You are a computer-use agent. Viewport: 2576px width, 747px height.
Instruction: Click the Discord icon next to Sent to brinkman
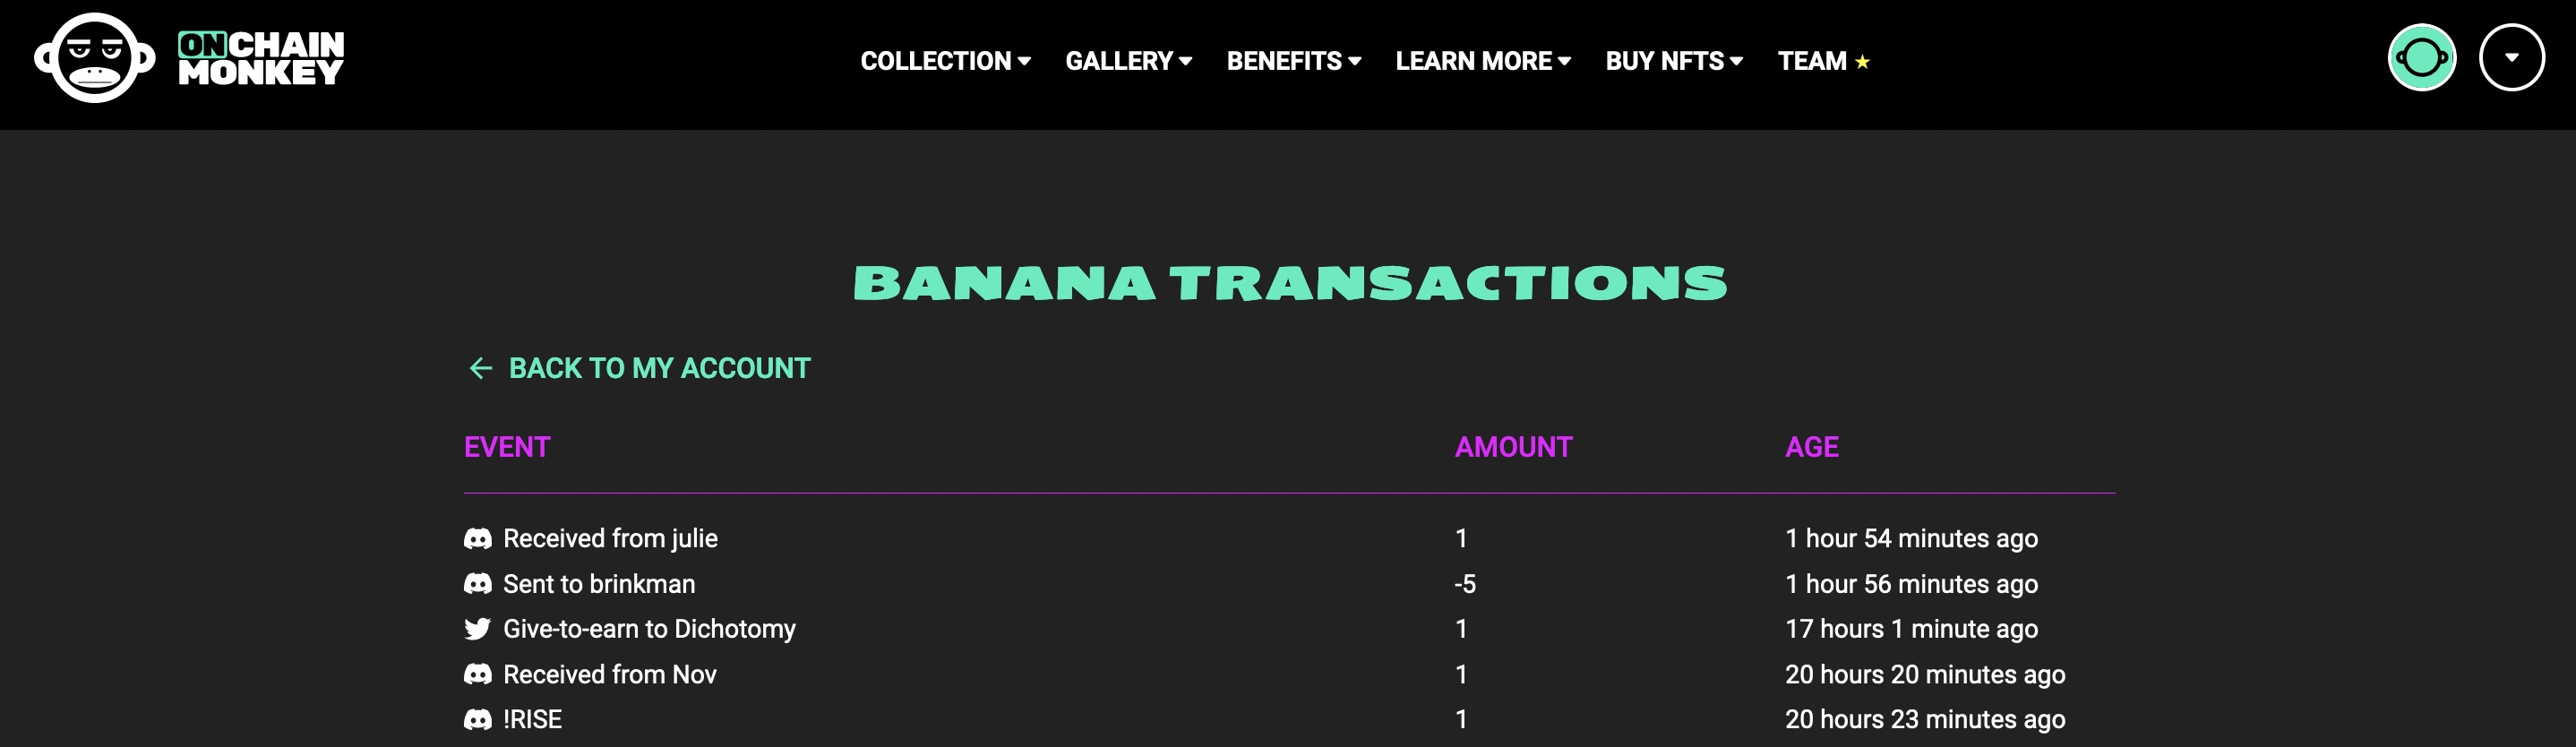click(x=478, y=584)
